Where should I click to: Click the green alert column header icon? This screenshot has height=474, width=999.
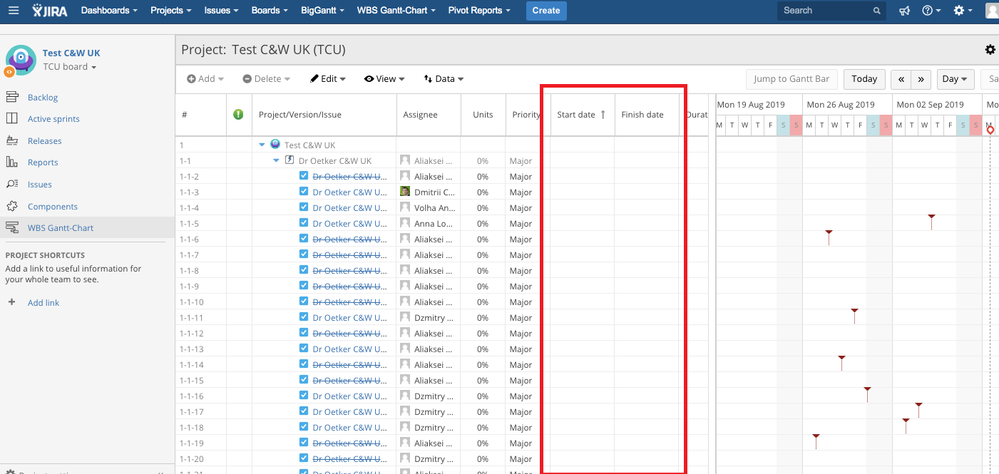[x=238, y=114]
